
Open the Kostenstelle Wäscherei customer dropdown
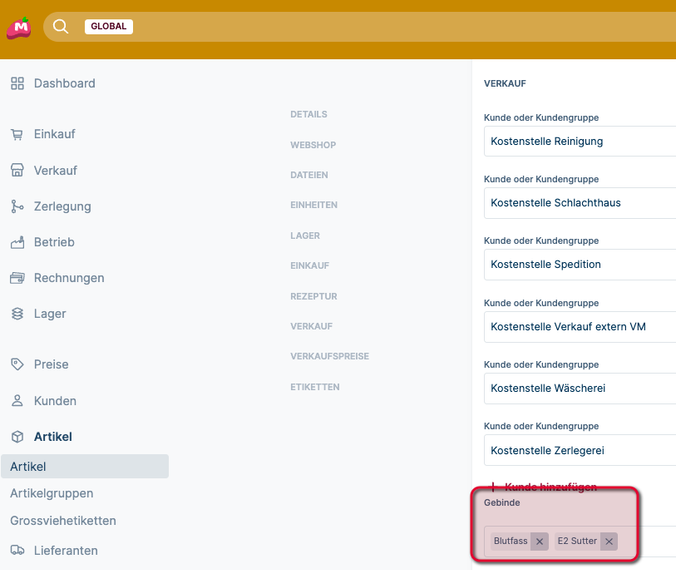pos(580,388)
